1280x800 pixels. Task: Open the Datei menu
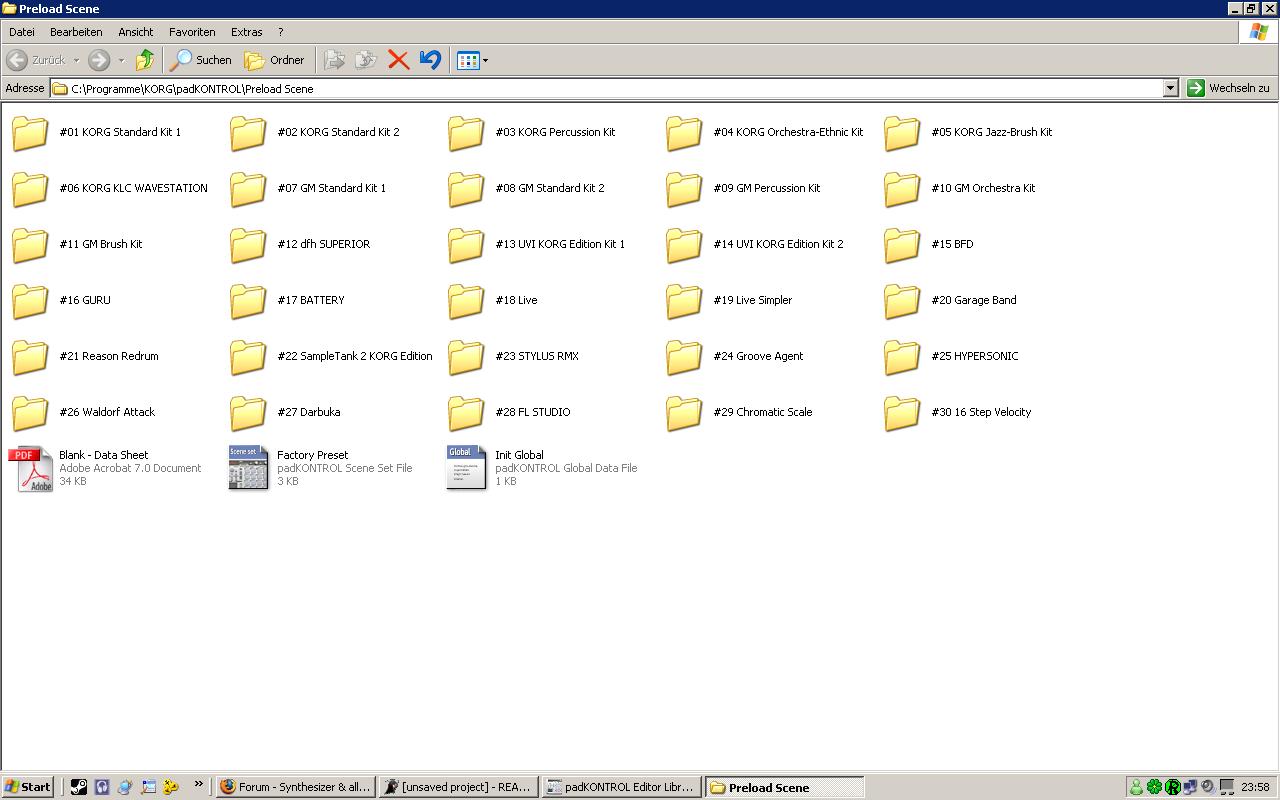(21, 32)
